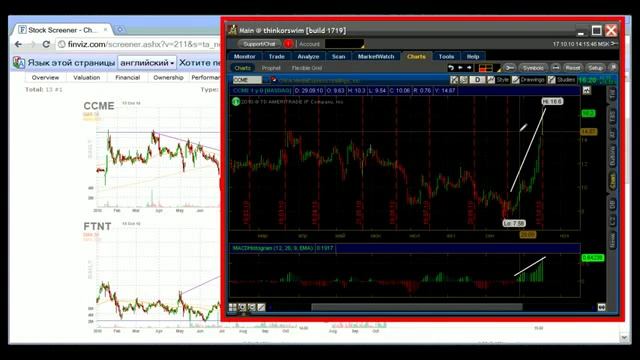Click the highlighted Chart gadget in right sidebar

(x=612, y=181)
